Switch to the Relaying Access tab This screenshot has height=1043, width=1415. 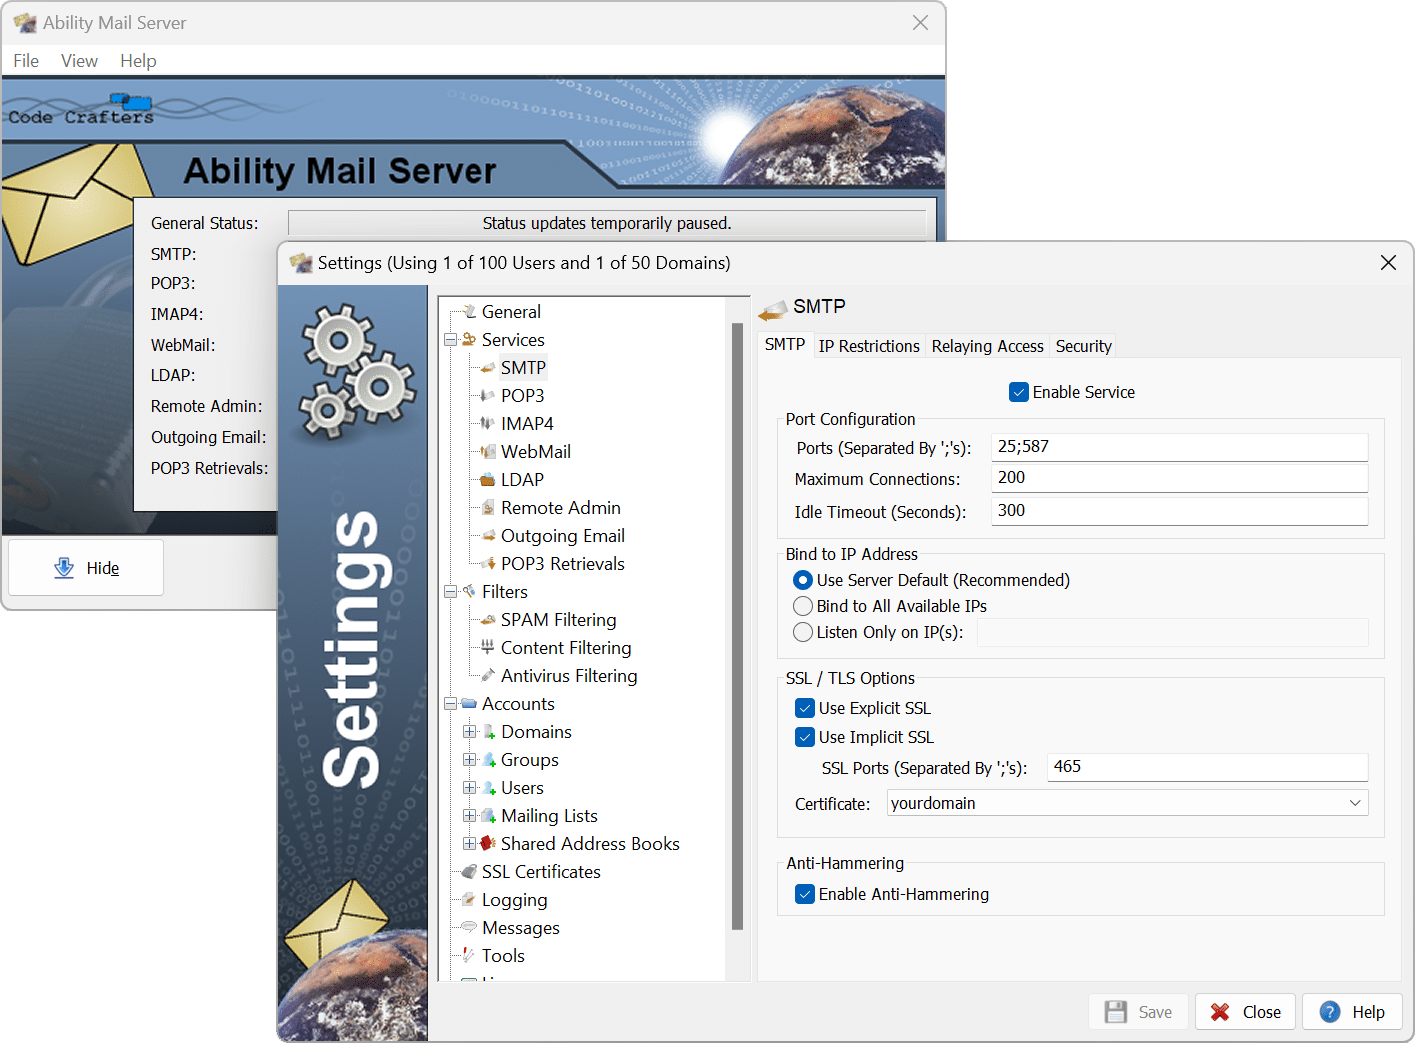point(987,346)
